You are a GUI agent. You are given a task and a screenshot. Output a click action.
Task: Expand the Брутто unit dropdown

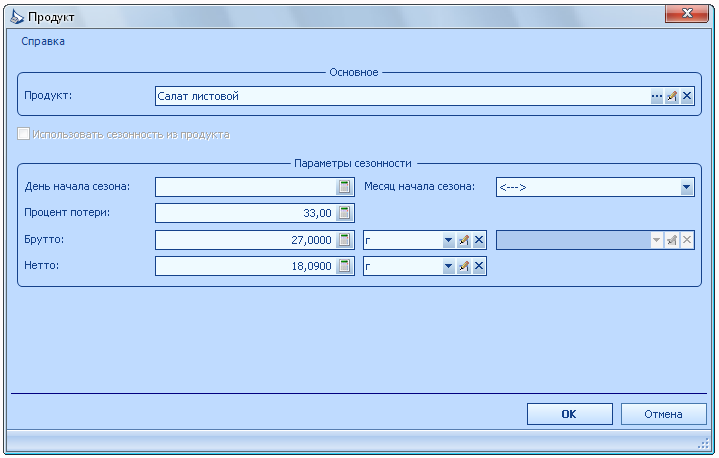pos(448,240)
